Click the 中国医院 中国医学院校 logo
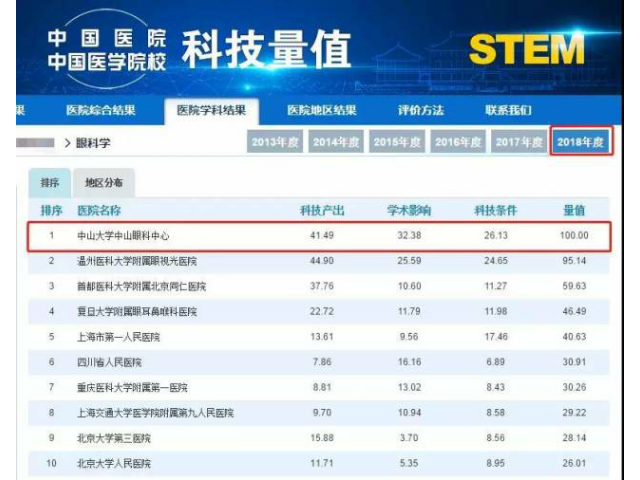The width and height of the screenshot is (640, 480). pyautogui.click(x=107, y=50)
